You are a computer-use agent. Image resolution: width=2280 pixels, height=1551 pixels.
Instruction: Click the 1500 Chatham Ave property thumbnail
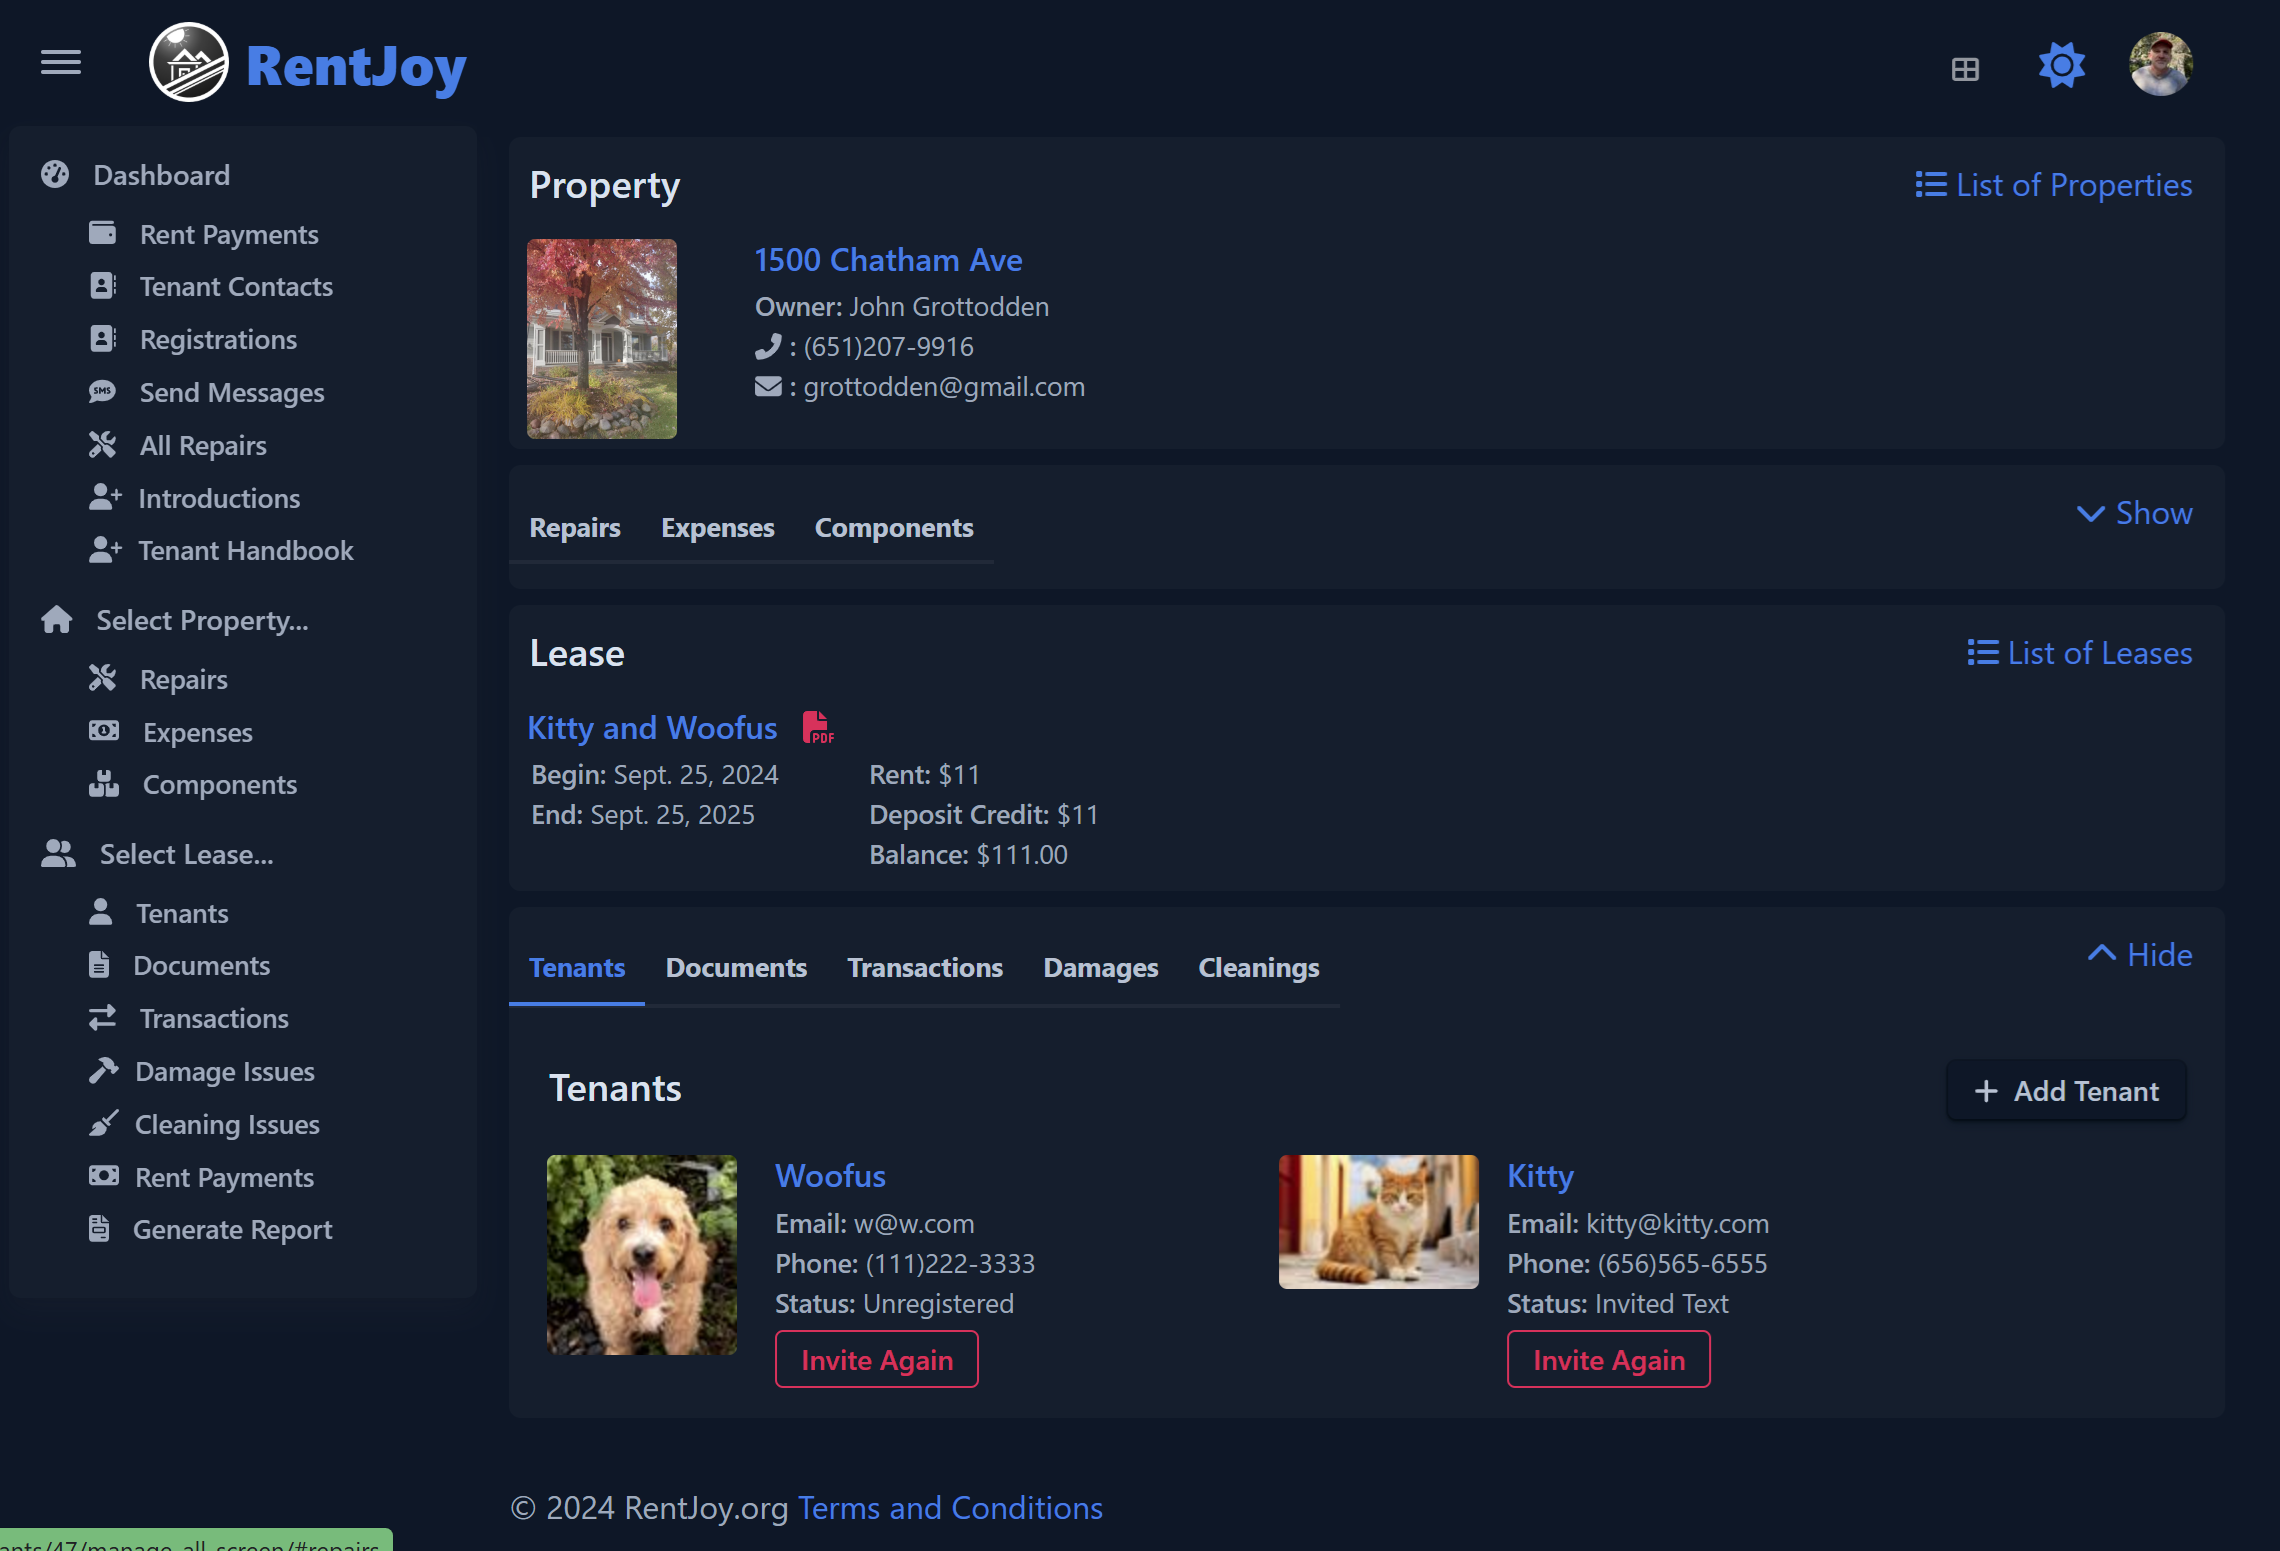click(602, 339)
